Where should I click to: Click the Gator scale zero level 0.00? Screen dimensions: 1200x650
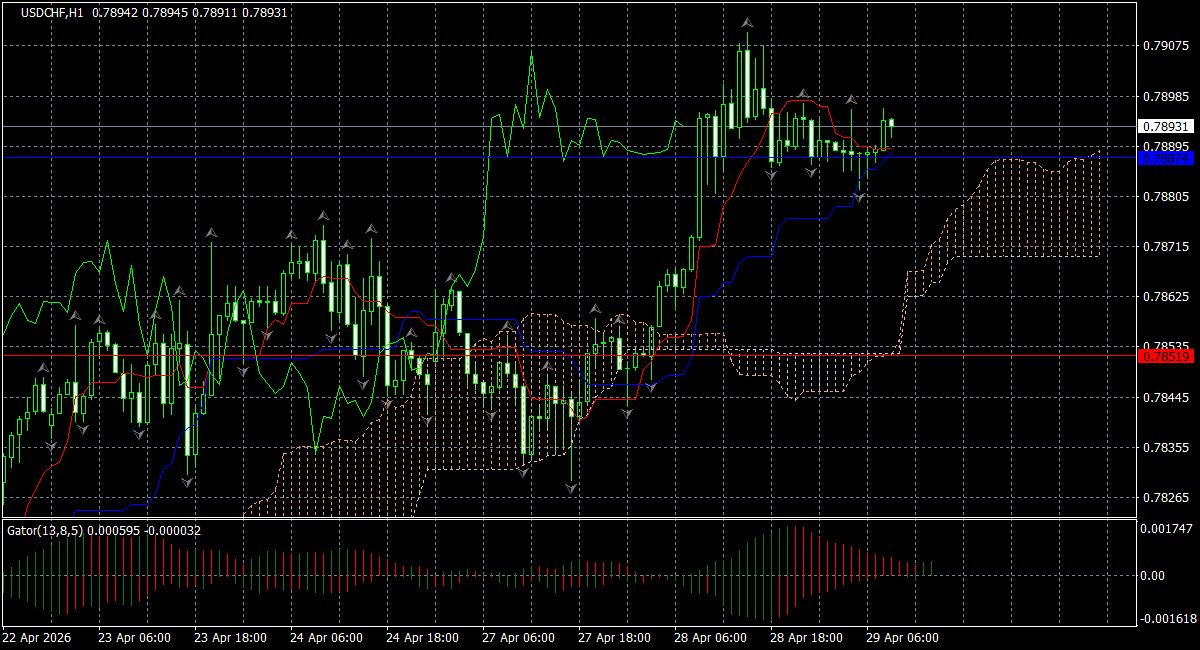[1154, 576]
